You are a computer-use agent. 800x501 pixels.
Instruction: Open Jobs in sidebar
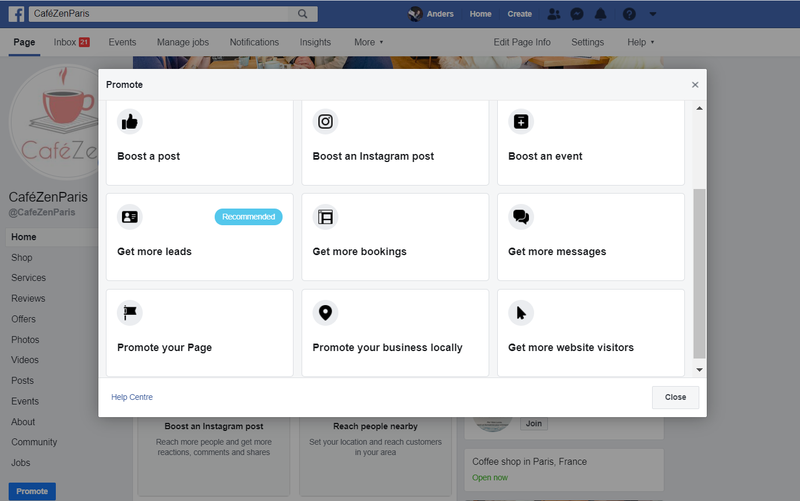point(20,463)
